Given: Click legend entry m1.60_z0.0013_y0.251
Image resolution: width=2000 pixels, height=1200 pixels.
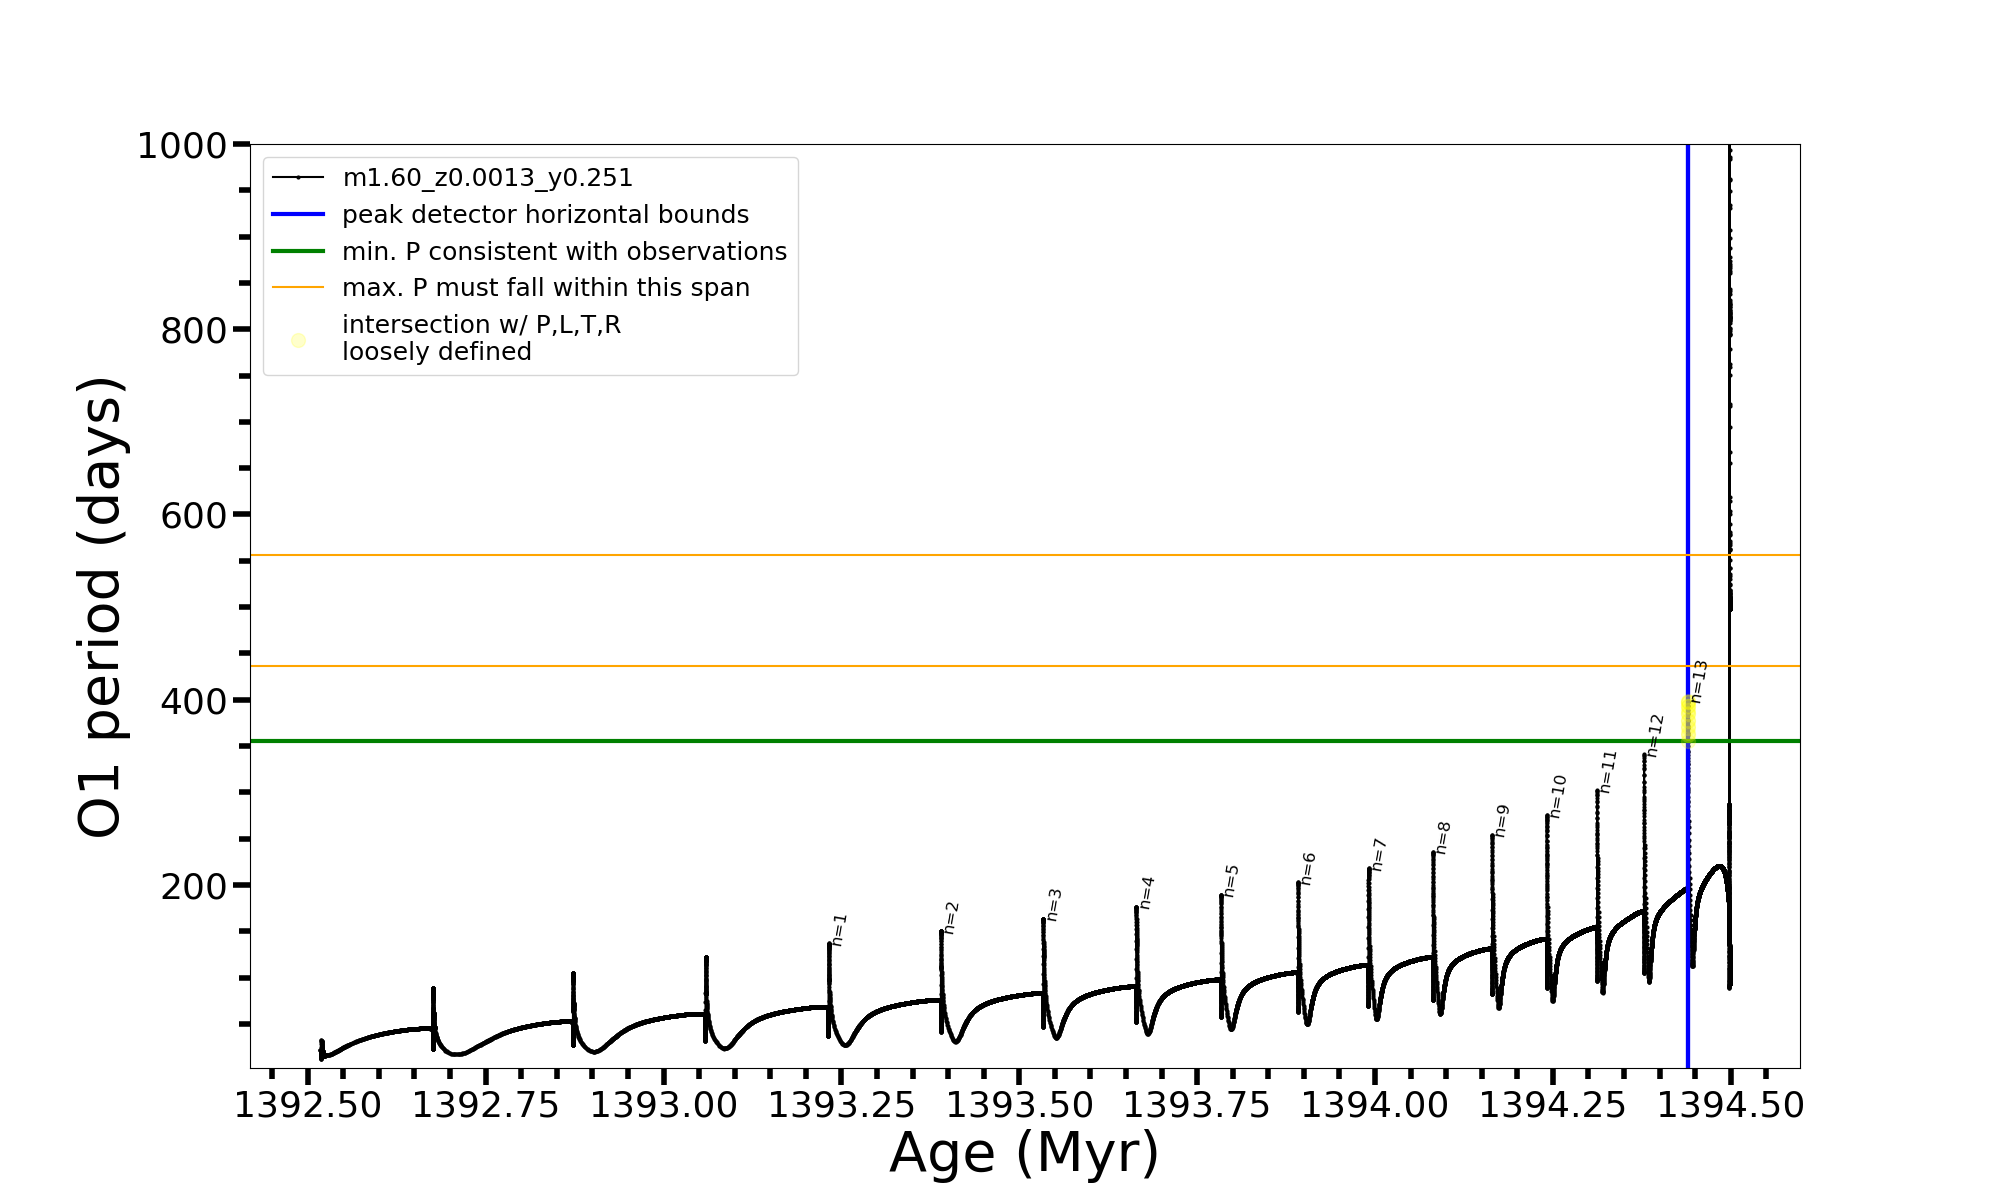Looking at the screenshot, I should coord(487,178).
